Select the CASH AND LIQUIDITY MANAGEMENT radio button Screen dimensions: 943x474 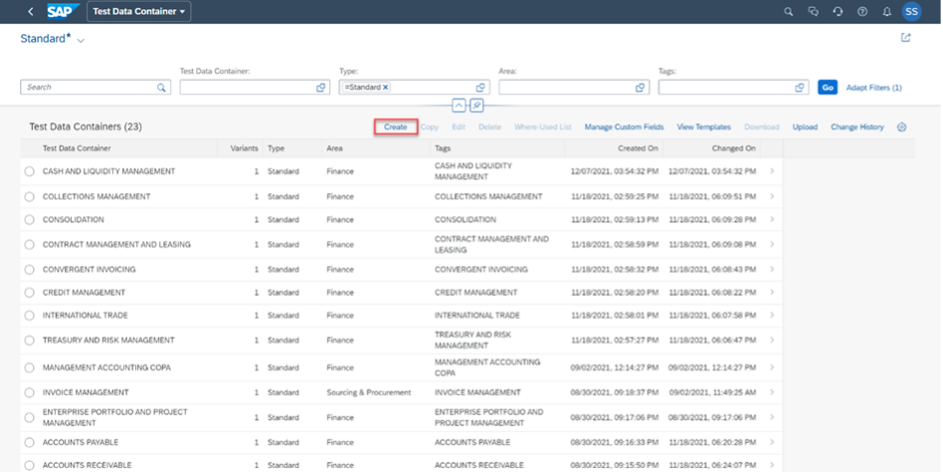coord(30,172)
